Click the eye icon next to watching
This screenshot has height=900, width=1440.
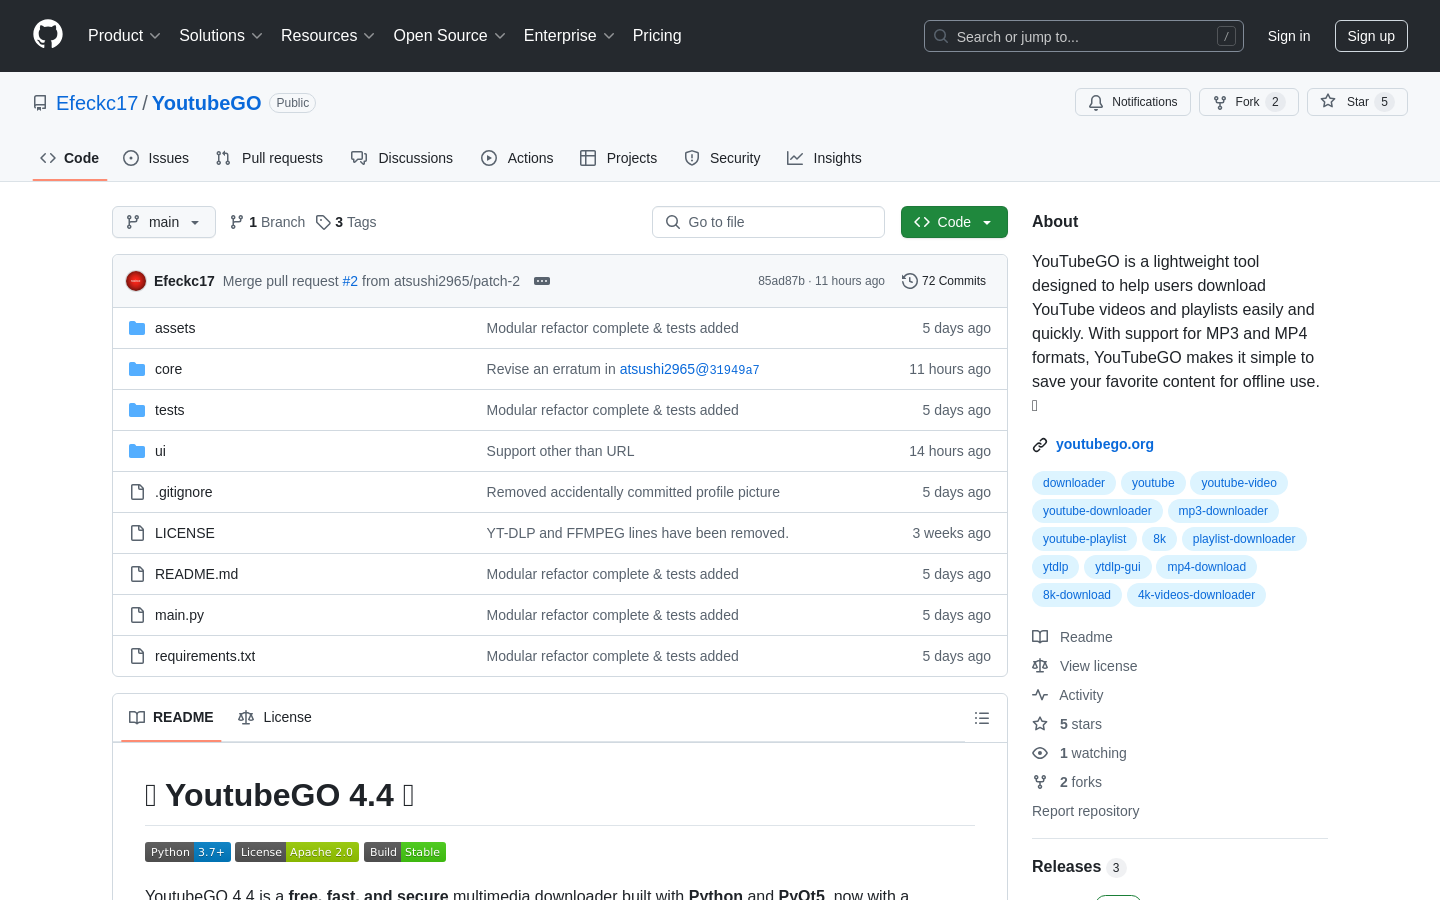coord(1040,753)
